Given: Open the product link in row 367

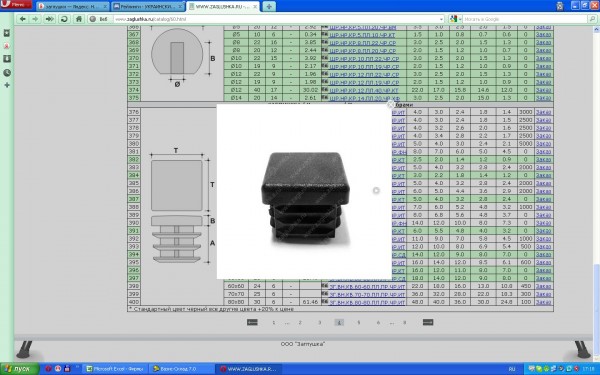Looking at the screenshot, I should click(x=362, y=35).
